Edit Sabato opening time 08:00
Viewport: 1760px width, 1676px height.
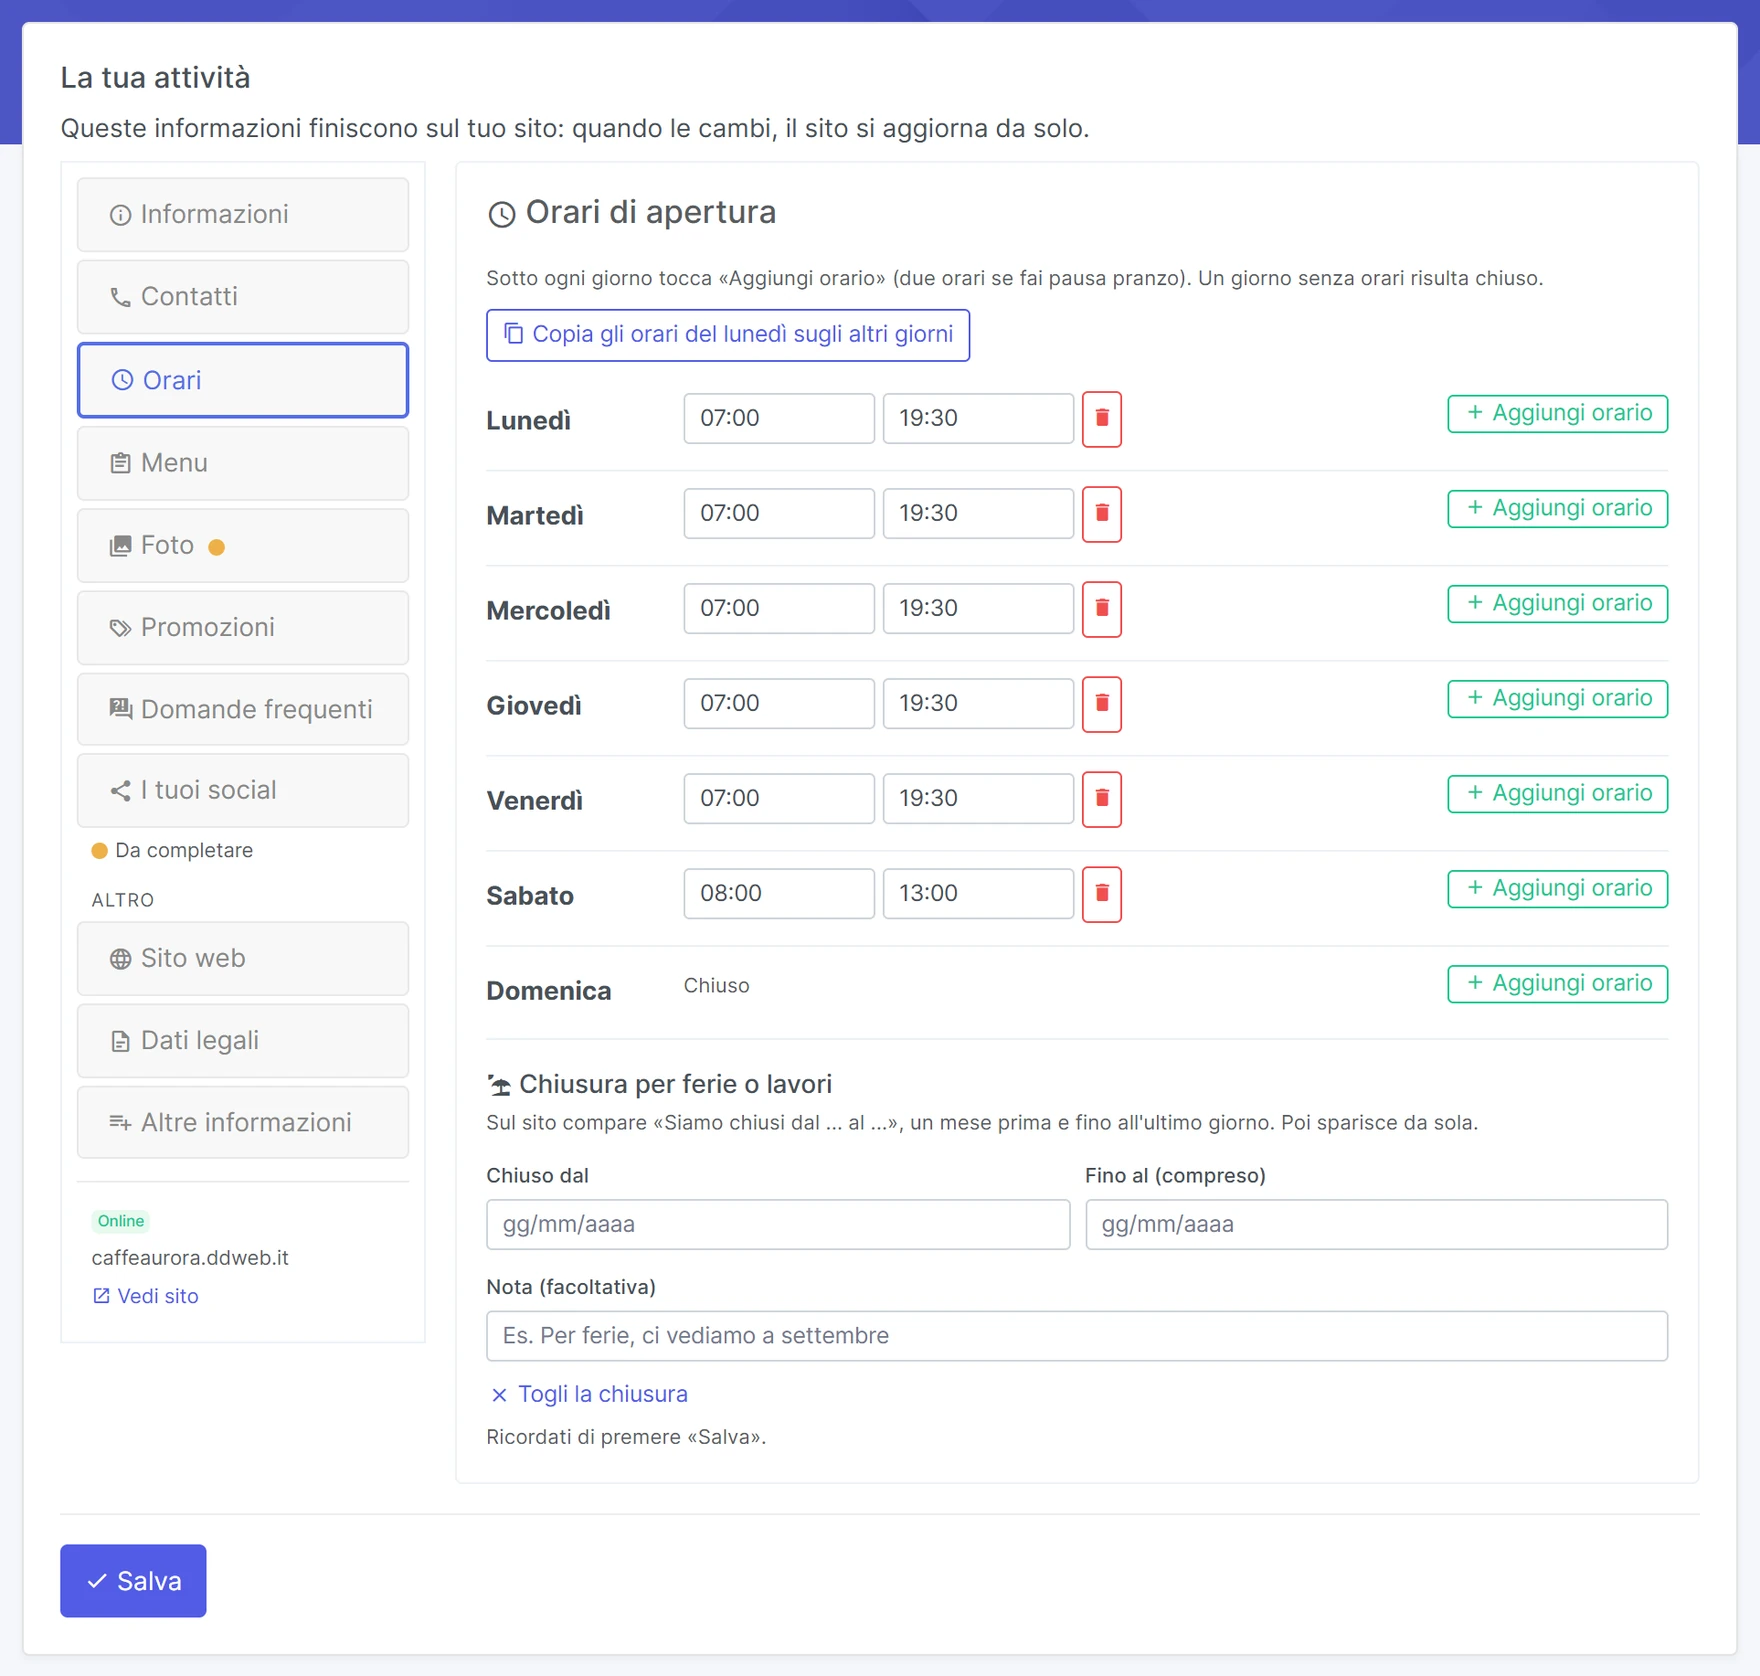(779, 893)
